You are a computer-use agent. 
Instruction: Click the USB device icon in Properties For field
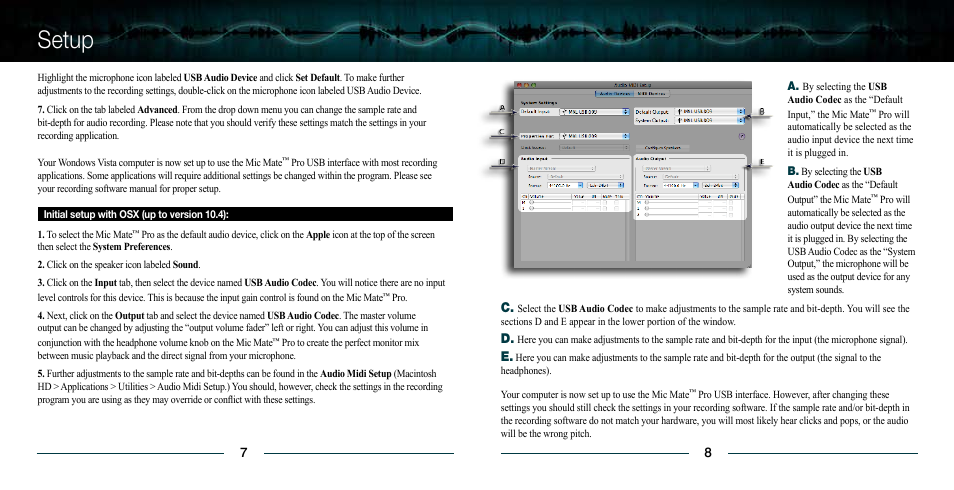coord(563,136)
